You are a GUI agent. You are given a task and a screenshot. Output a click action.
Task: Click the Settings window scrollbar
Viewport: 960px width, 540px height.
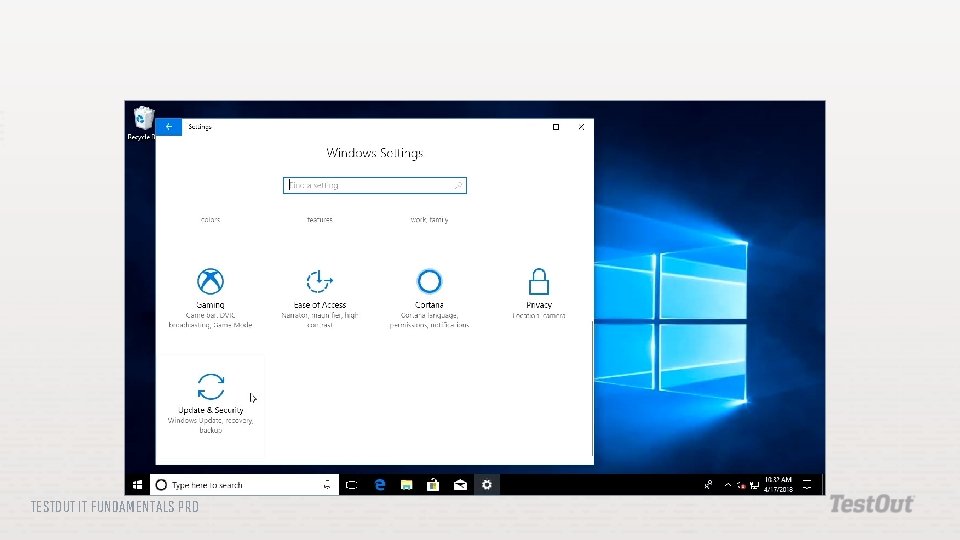pyautogui.click(x=592, y=388)
